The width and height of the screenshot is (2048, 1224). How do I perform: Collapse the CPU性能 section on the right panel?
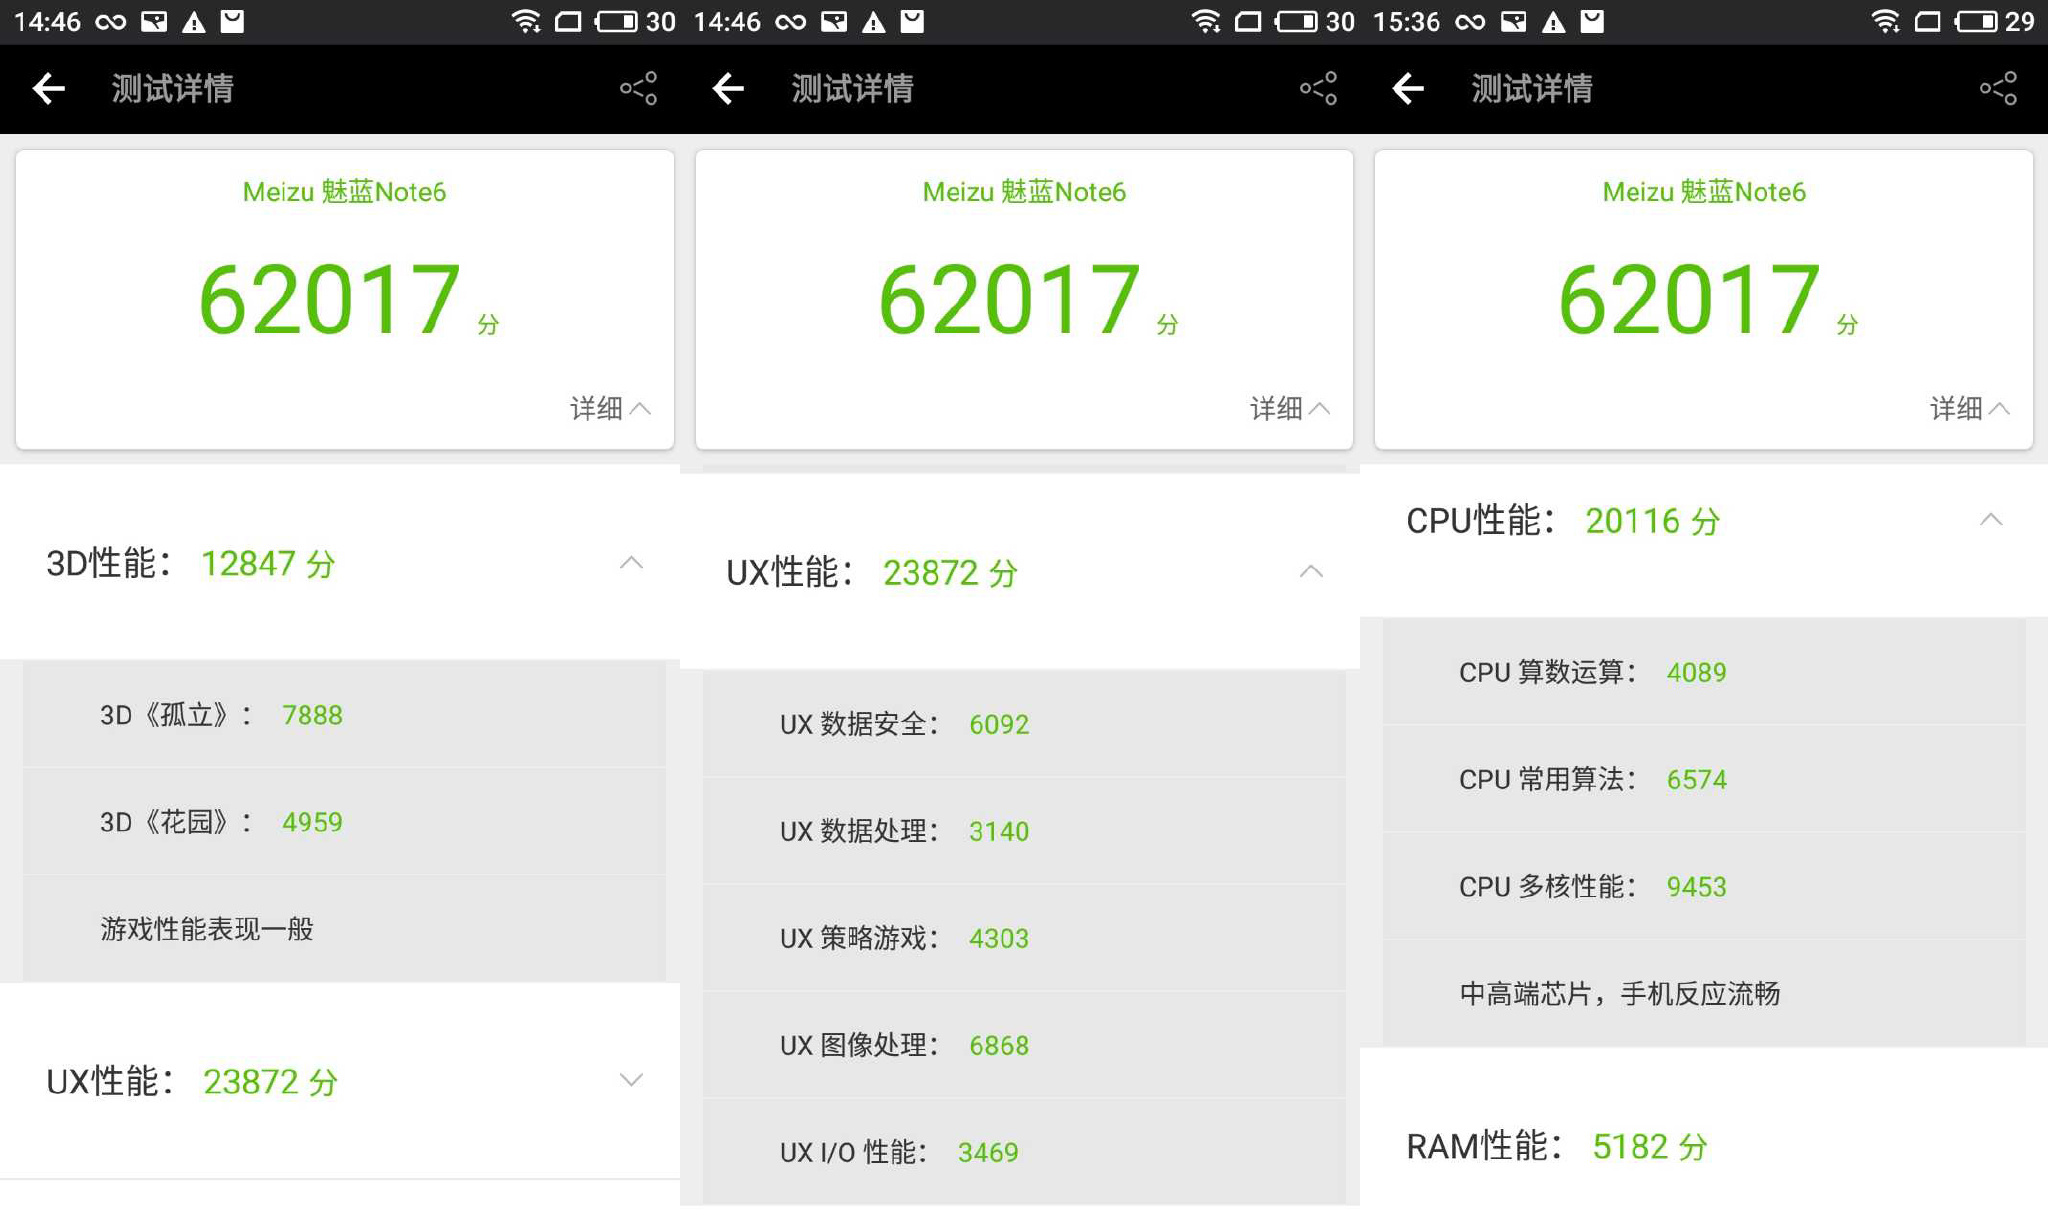click(1994, 519)
